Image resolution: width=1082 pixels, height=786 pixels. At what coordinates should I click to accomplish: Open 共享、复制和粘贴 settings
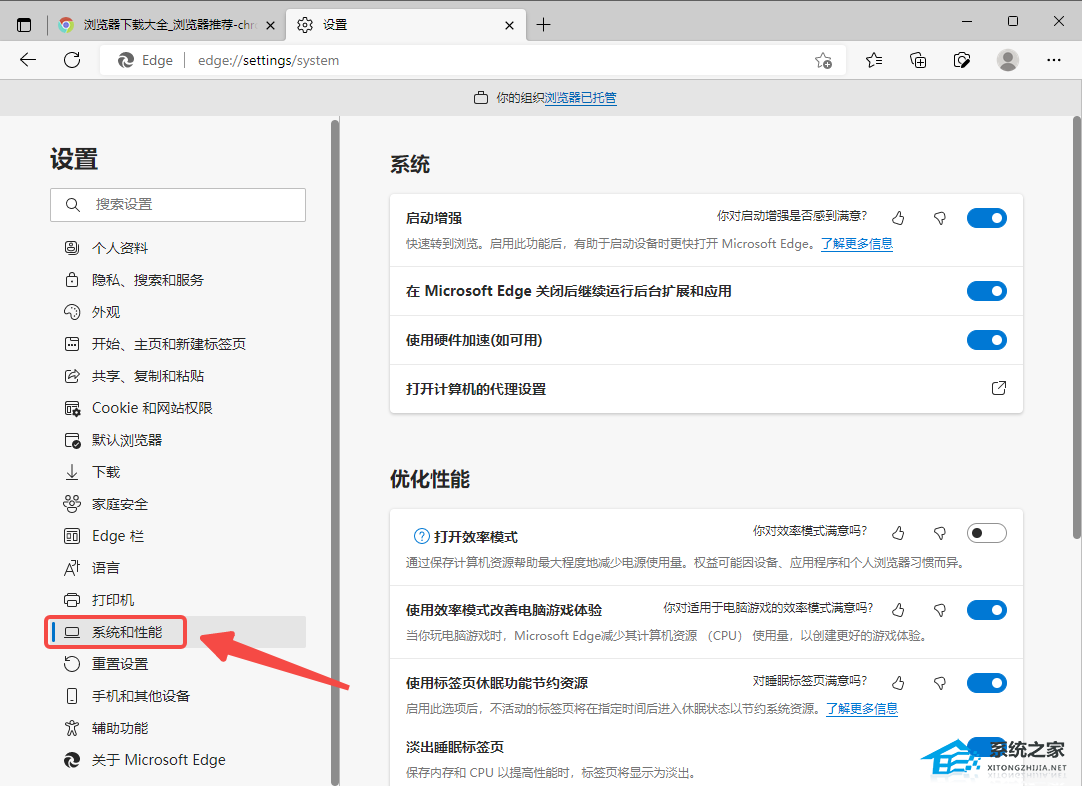pos(178,376)
